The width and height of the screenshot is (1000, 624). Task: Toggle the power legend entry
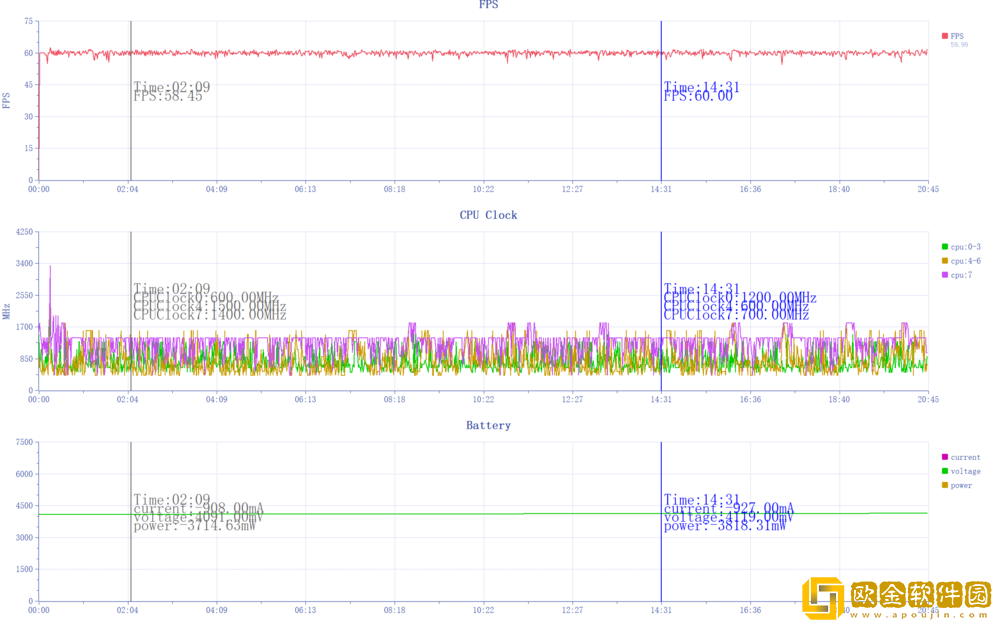click(x=960, y=486)
